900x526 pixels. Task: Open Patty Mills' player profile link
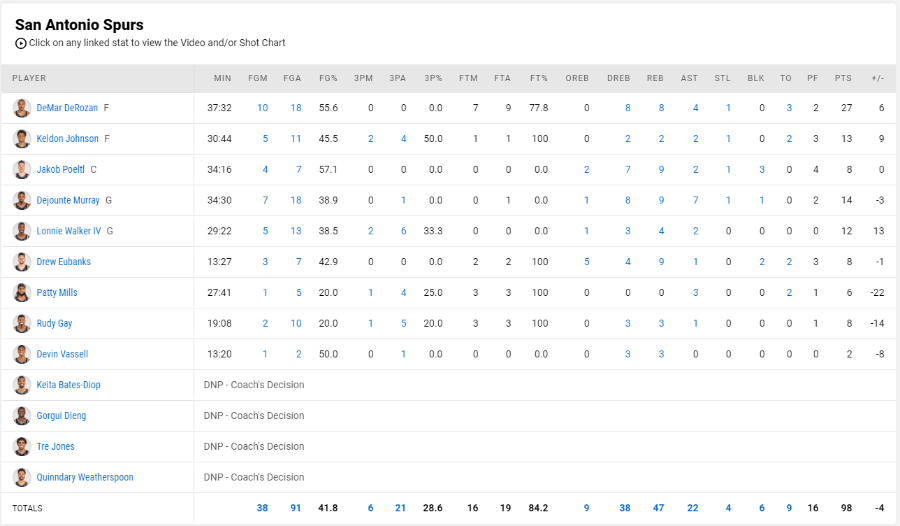click(57, 292)
